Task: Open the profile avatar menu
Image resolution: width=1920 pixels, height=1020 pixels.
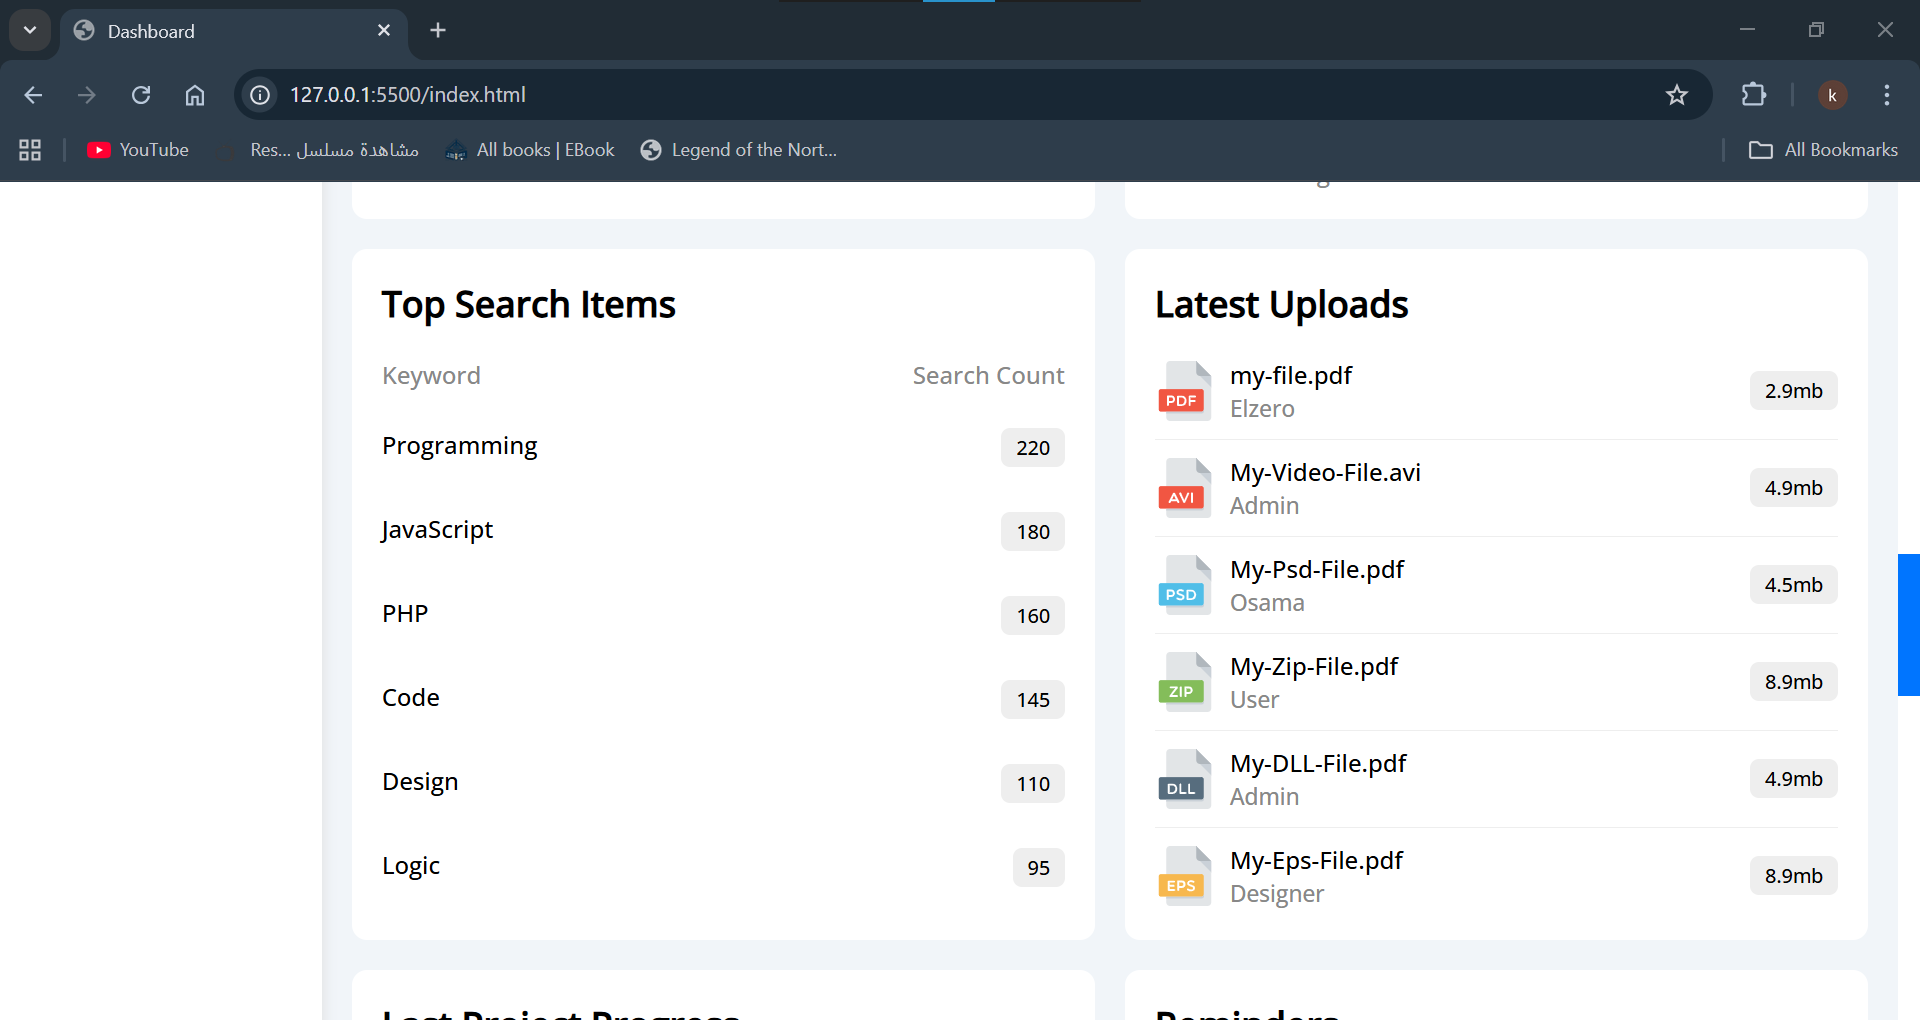Action: (x=1834, y=95)
